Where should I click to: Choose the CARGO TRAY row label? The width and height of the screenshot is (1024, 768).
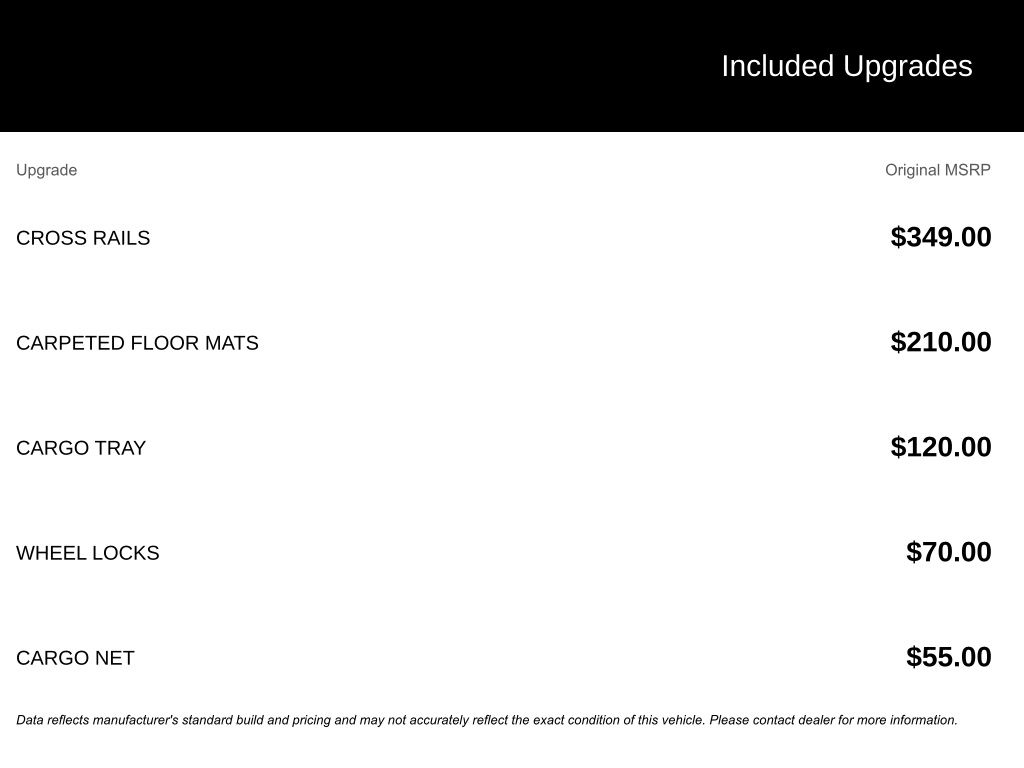pos(81,448)
